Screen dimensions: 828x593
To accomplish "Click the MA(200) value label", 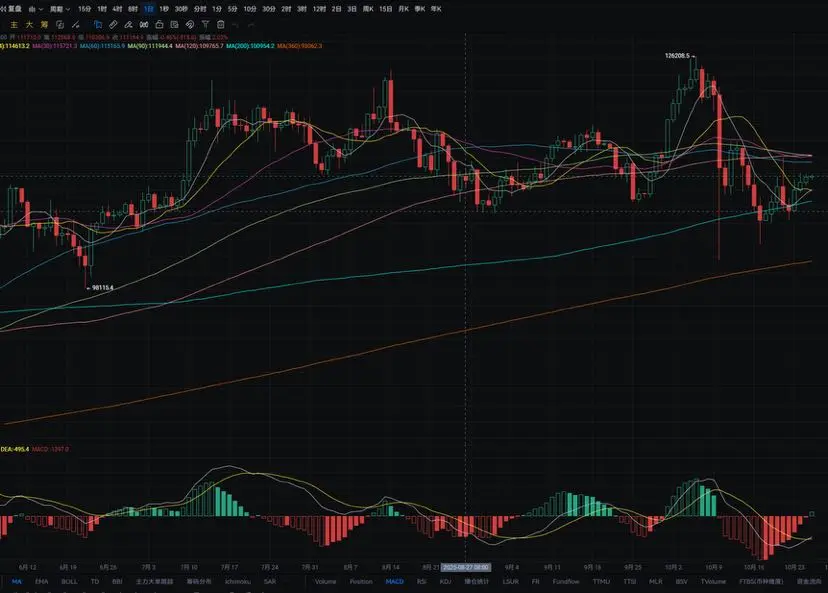I will (250, 46).
